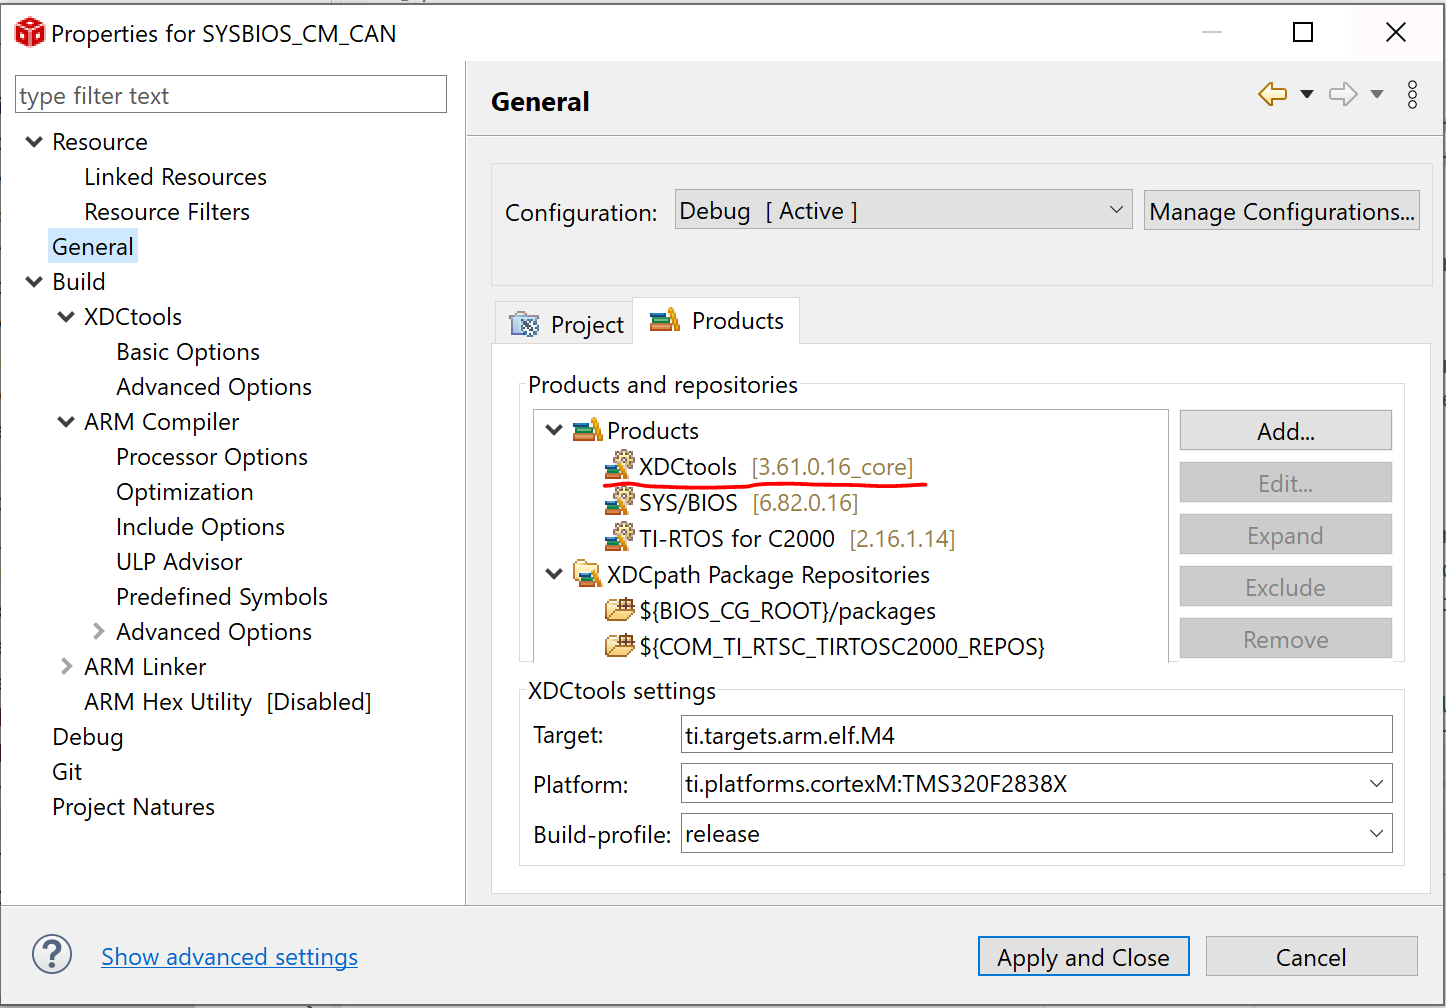This screenshot has width=1446, height=1008.
Task: Open the Configuration dropdown
Action: click(903, 210)
